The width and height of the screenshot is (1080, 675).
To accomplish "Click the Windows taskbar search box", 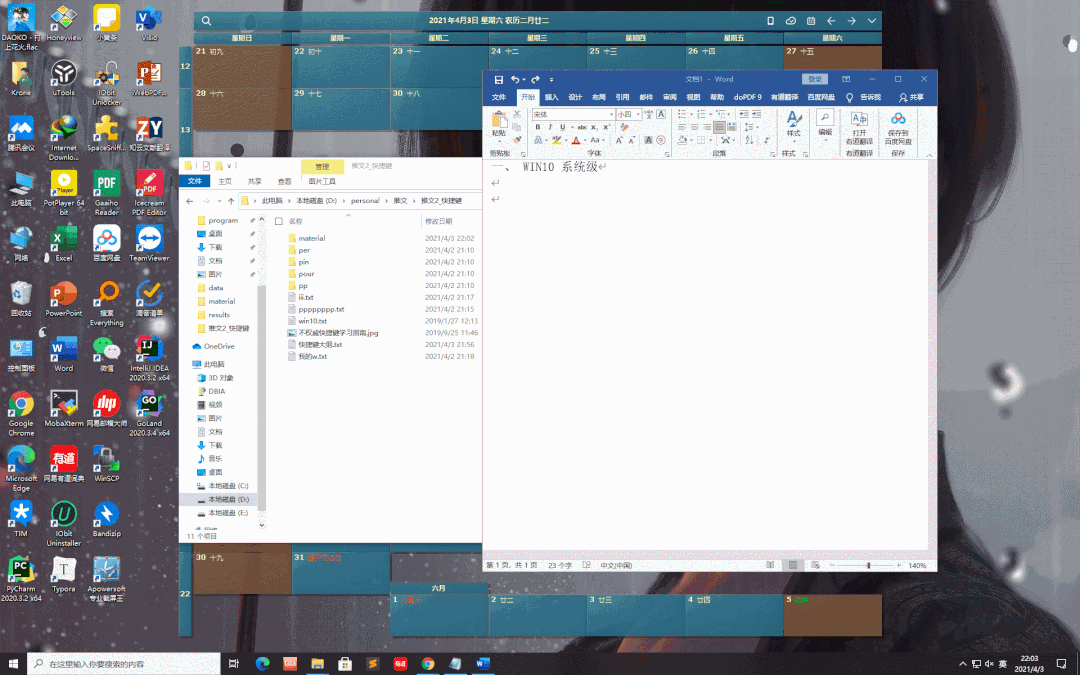I will pyautogui.click(x=124, y=664).
